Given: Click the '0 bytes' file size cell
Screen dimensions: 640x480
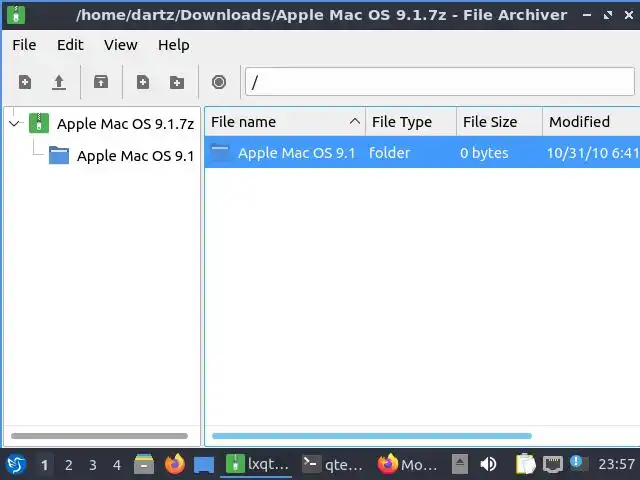Looking at the screenshot, I should [484, 153].
